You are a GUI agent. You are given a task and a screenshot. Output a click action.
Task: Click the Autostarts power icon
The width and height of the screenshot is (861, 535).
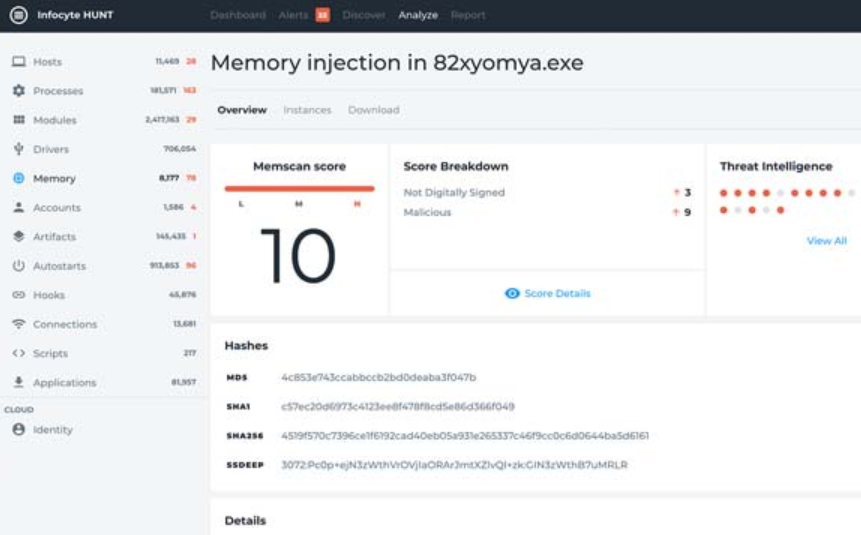click(18, 266)
